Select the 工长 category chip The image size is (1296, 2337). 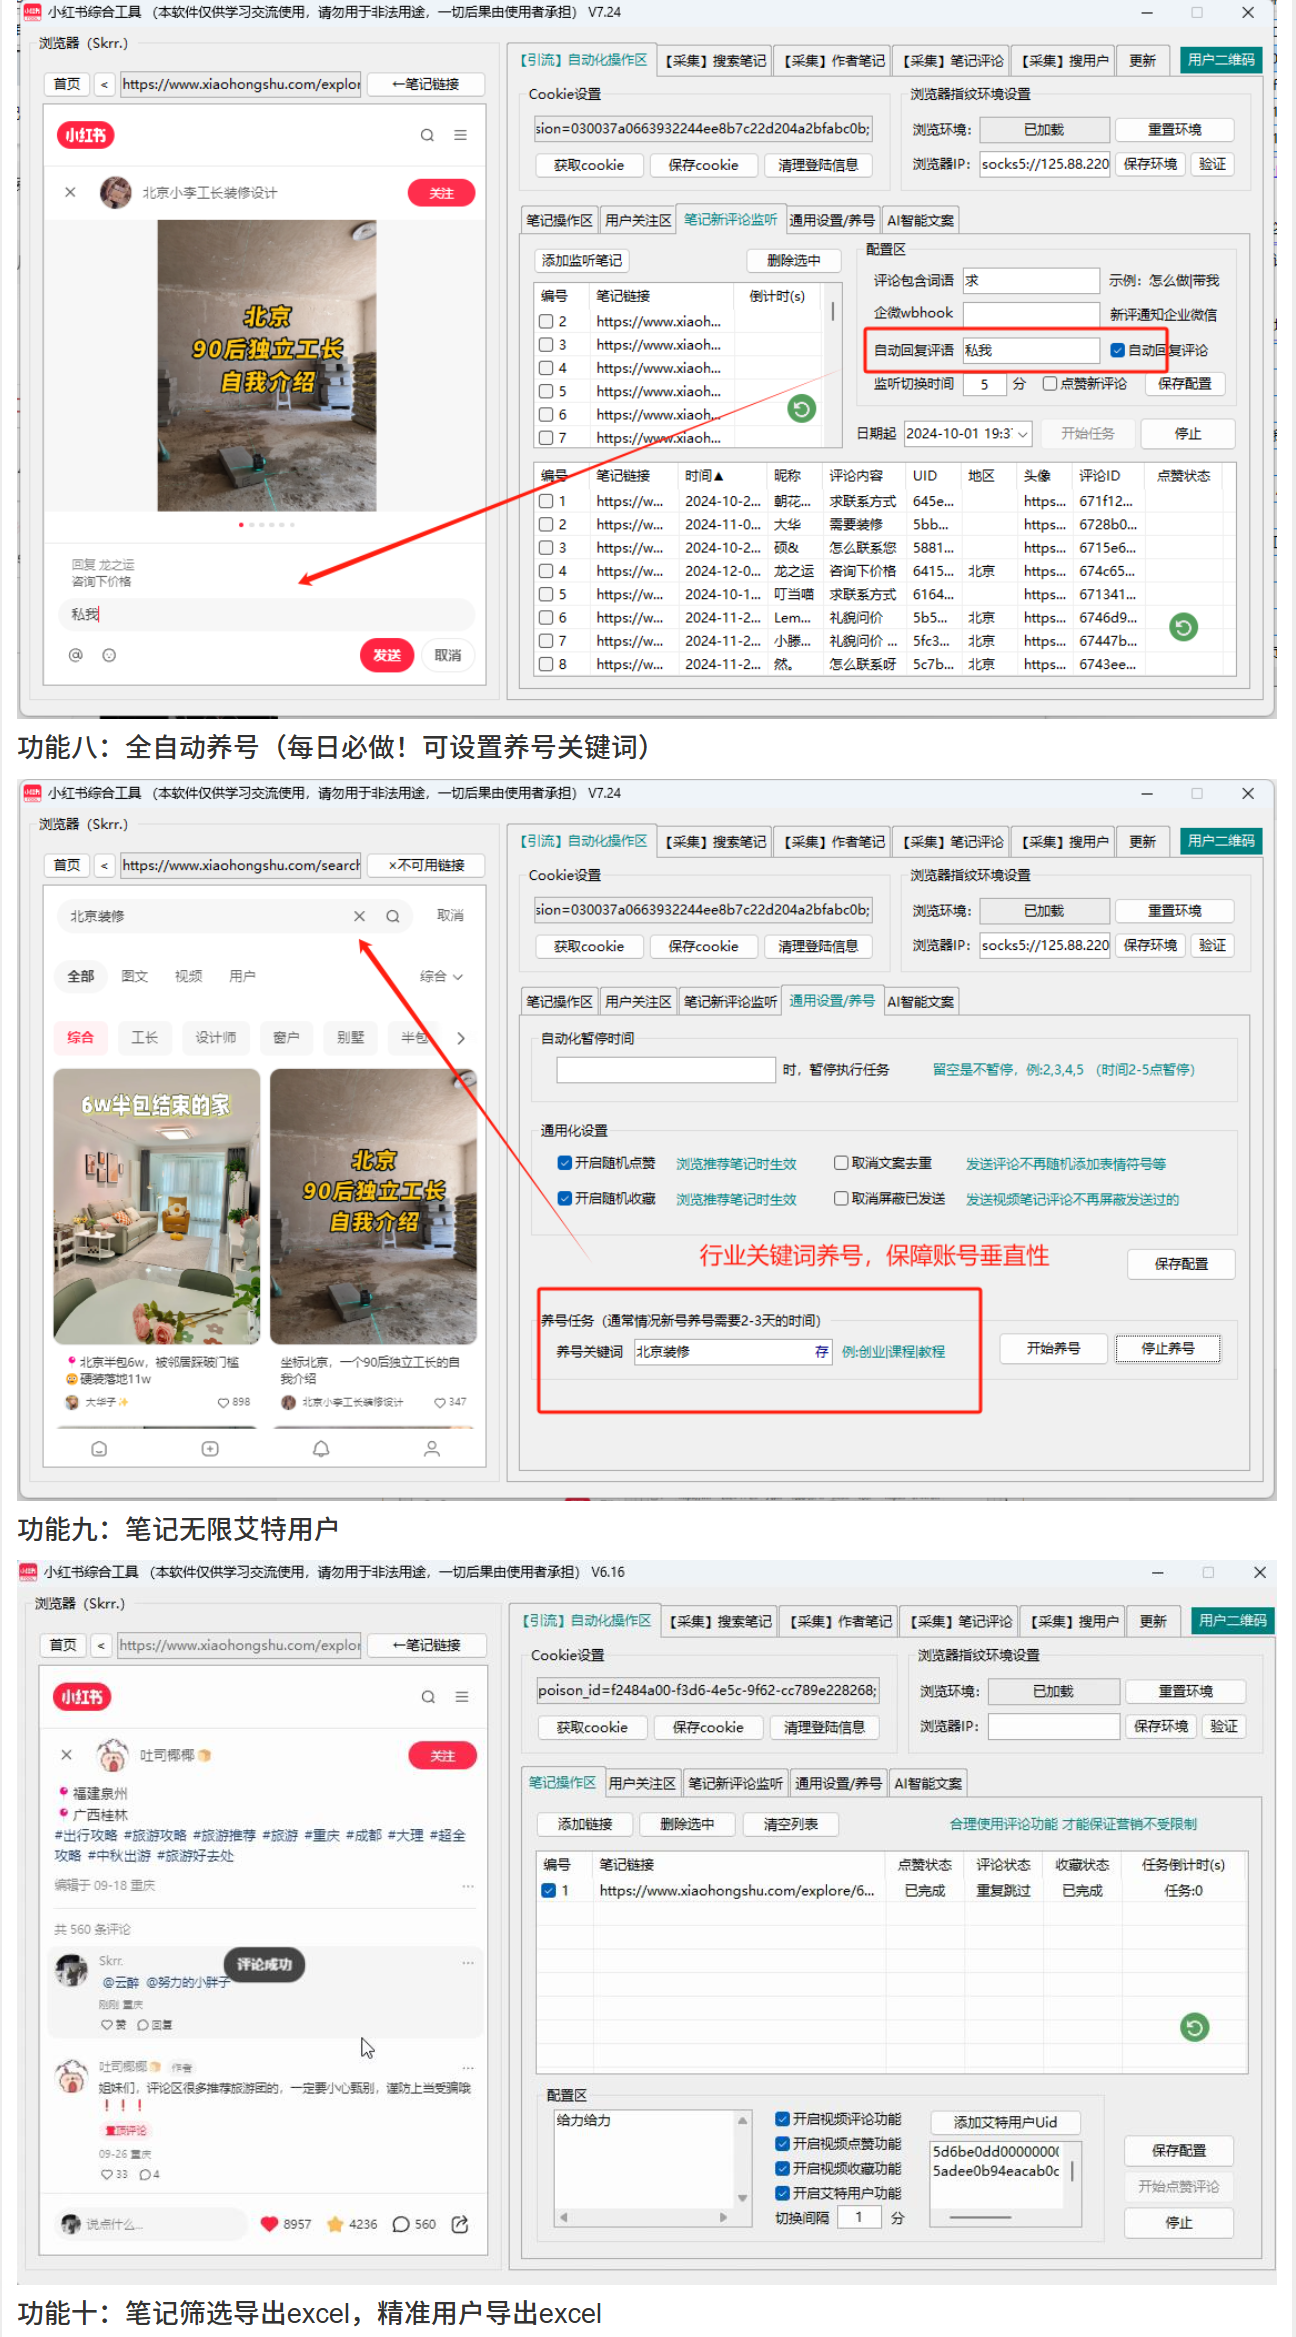(x=144, y=1038)
